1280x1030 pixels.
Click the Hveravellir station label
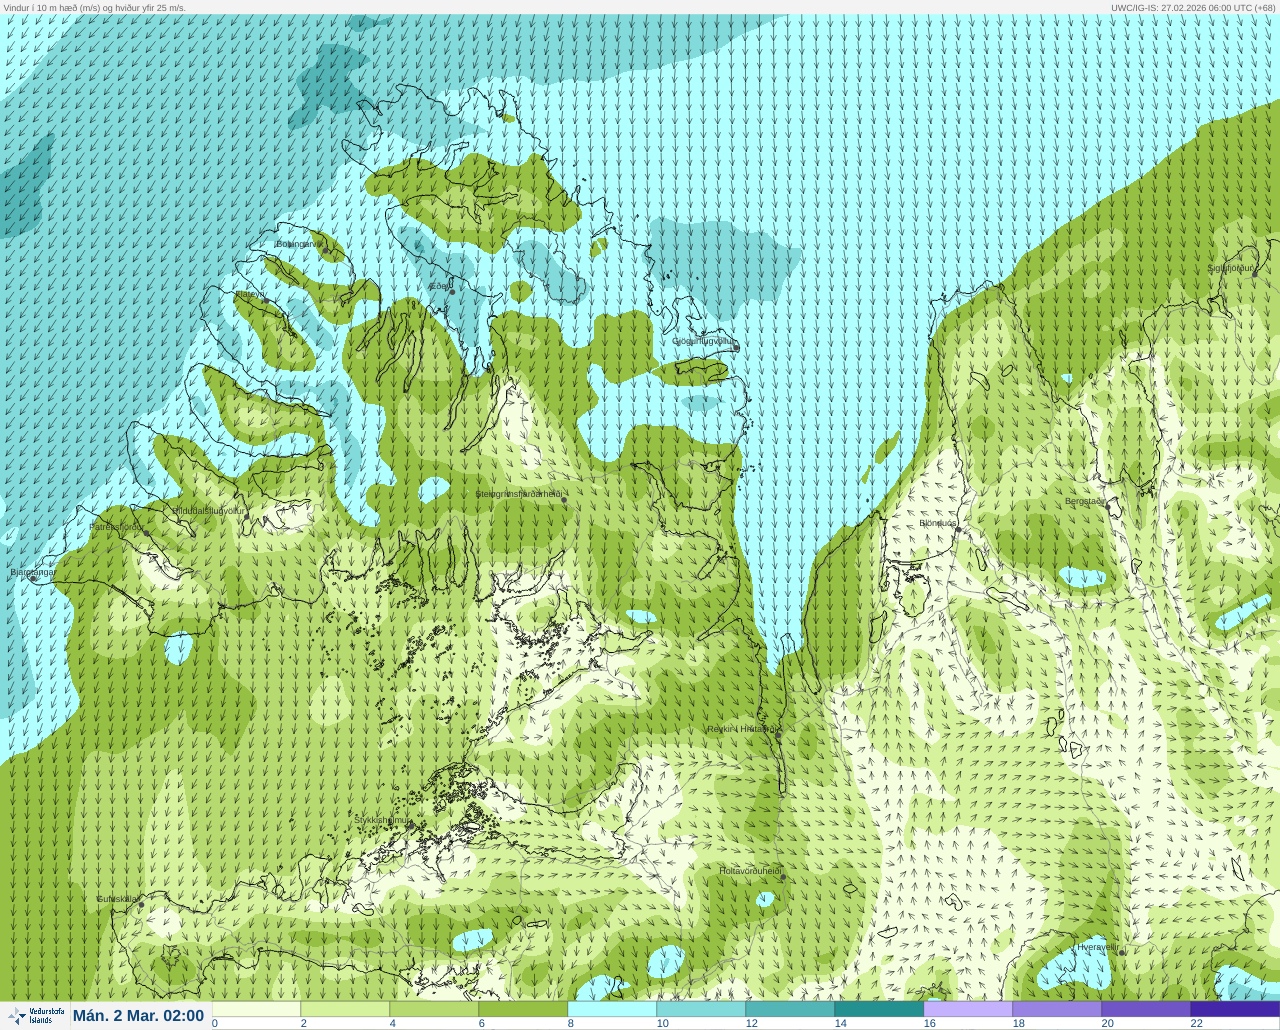pyautogui.click(x=1097, y=947)
